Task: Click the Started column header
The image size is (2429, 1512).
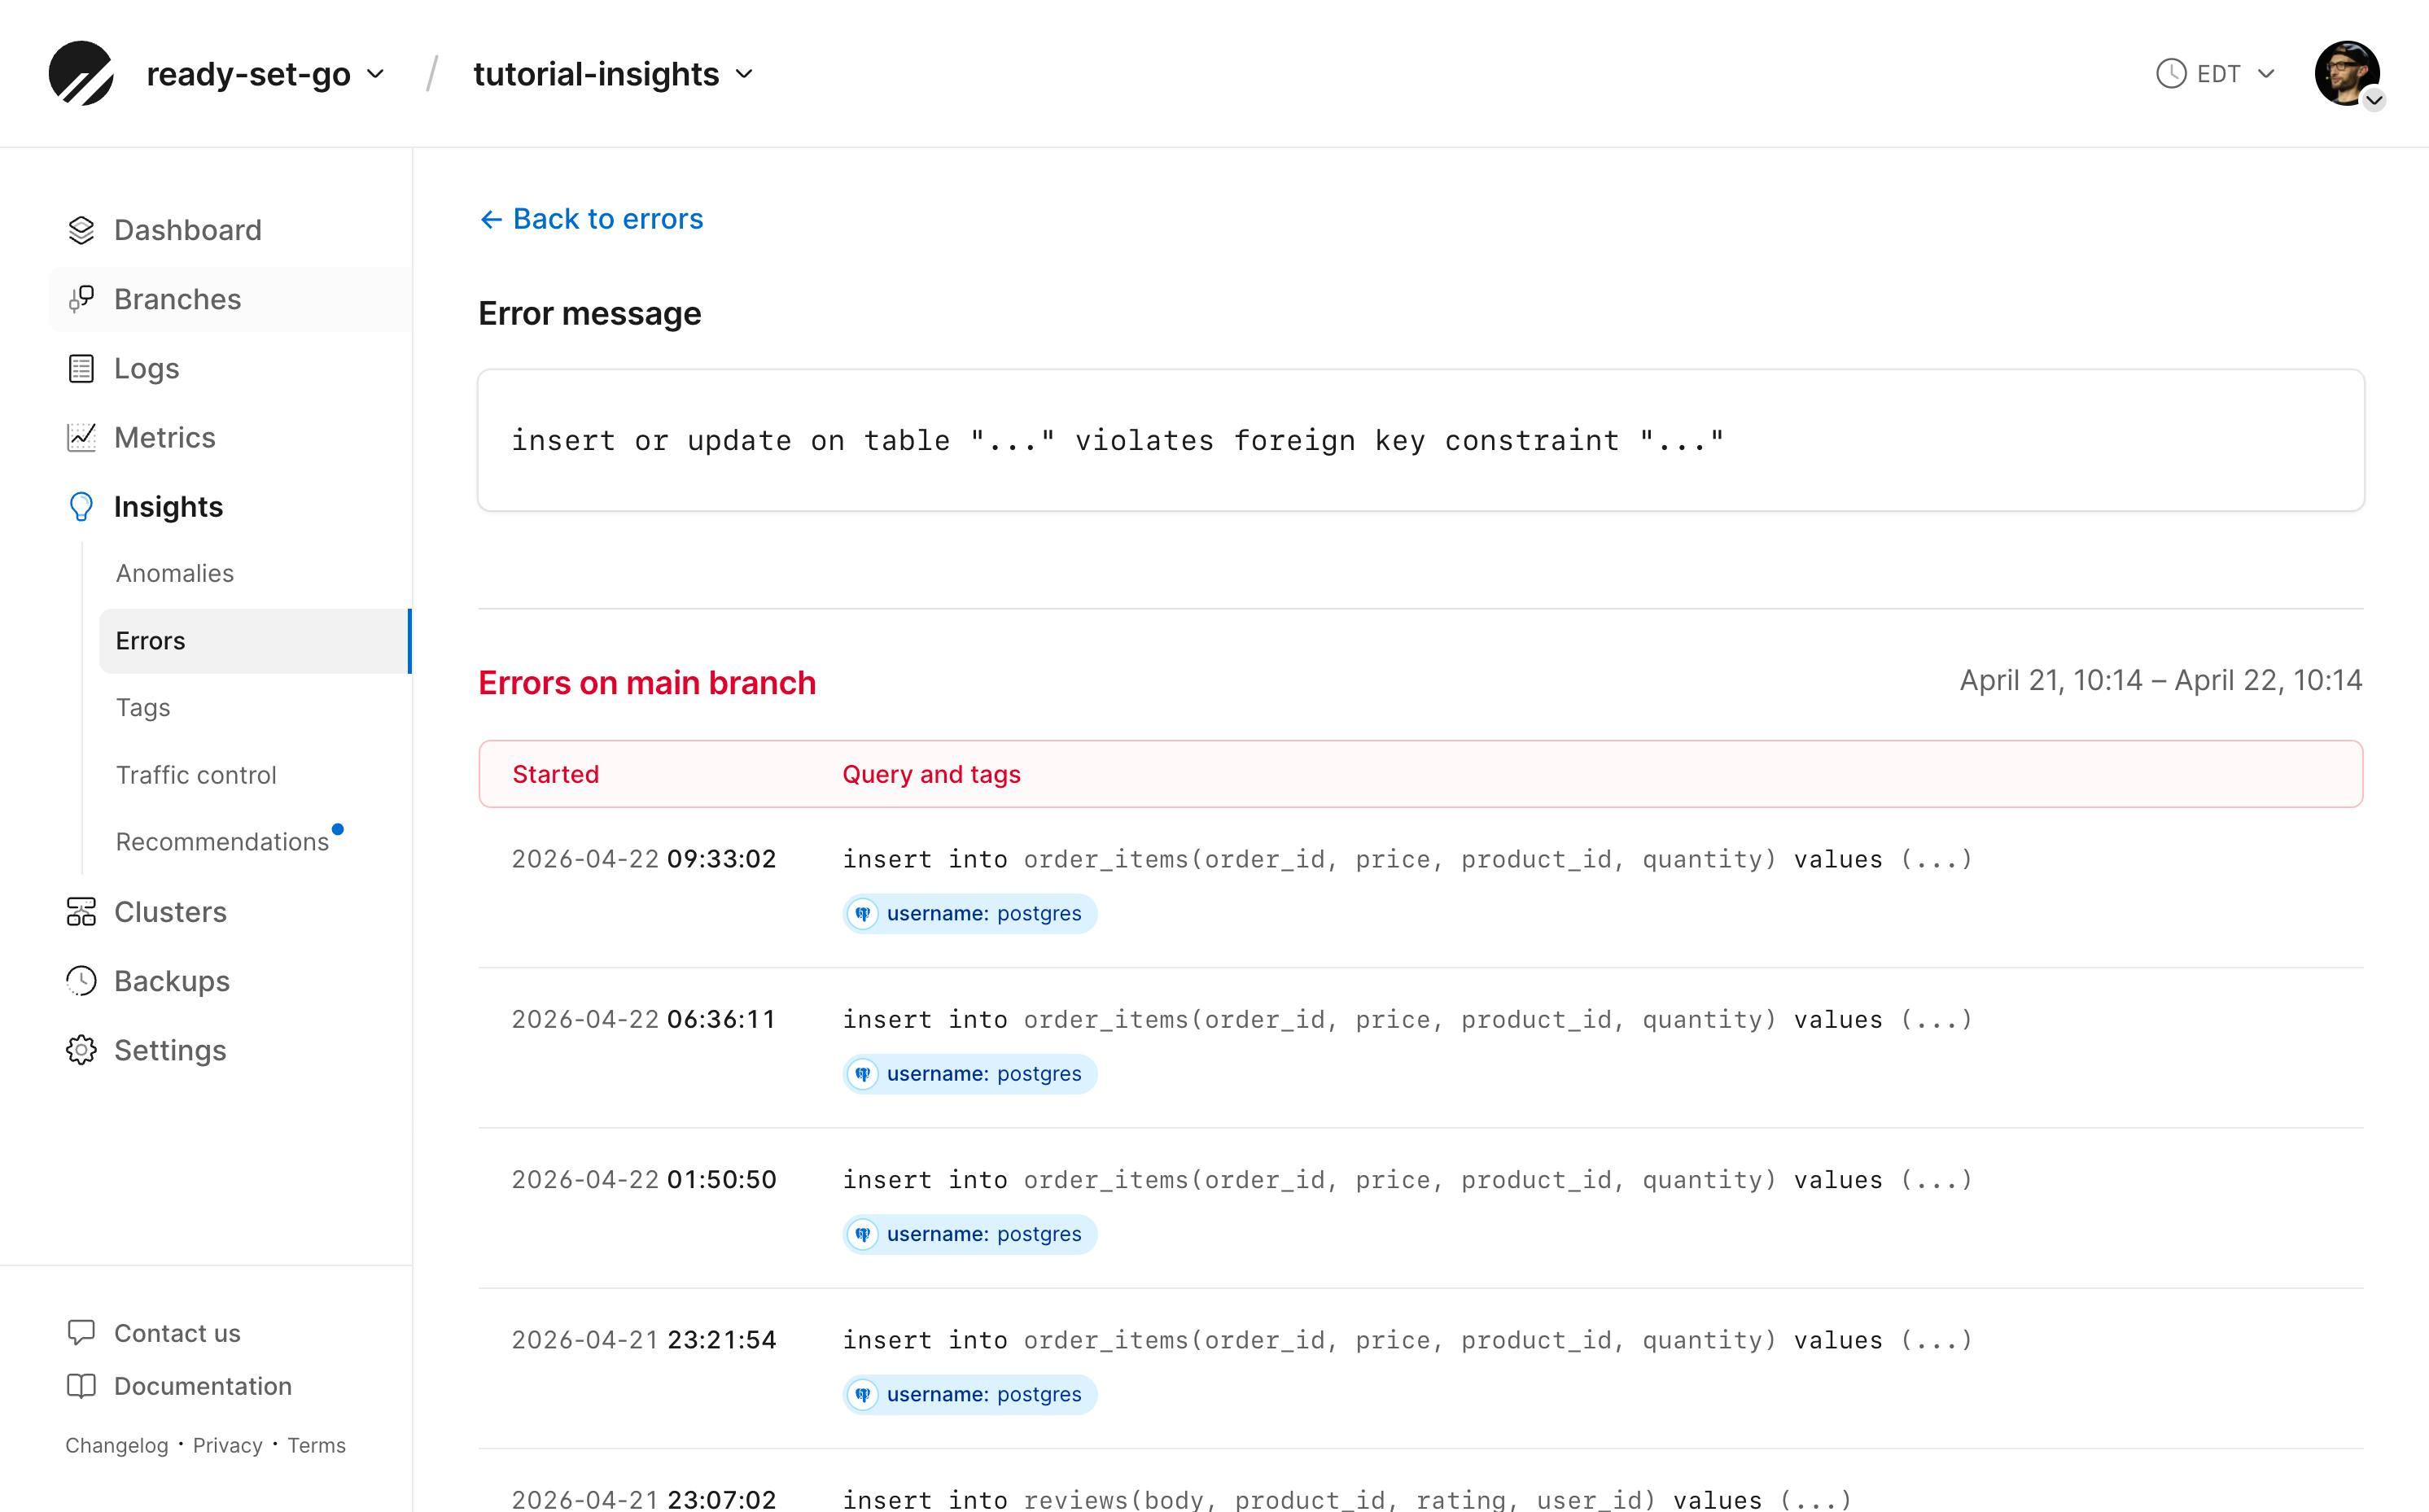Action: point(555,774)
